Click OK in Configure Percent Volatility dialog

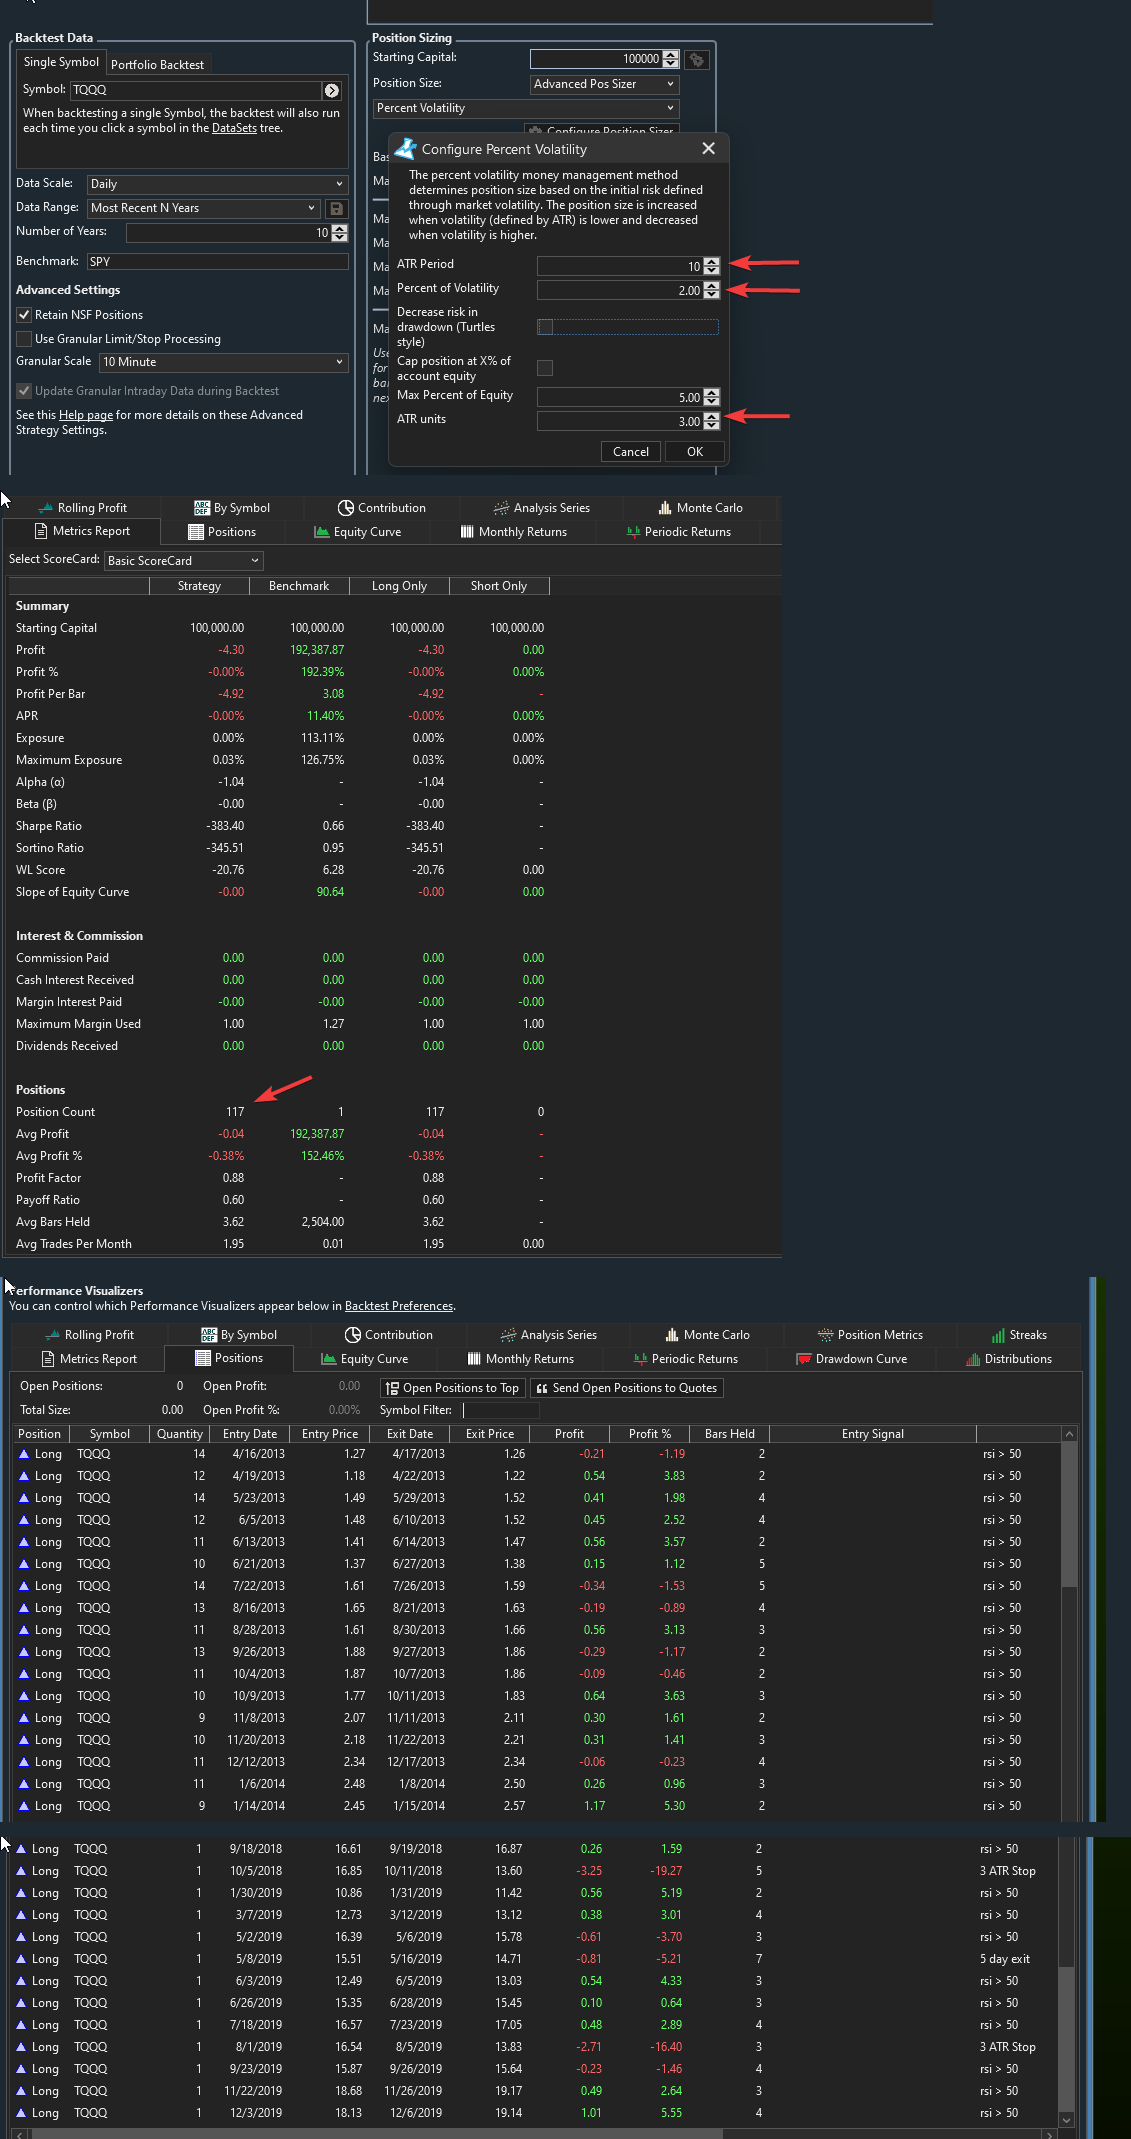pos(694,452)
